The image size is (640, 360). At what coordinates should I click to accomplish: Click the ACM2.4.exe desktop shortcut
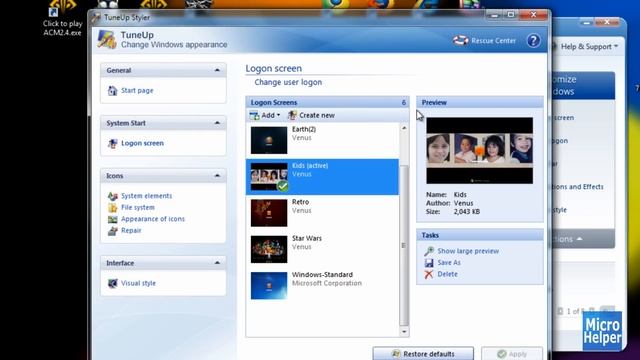(62, 18)
